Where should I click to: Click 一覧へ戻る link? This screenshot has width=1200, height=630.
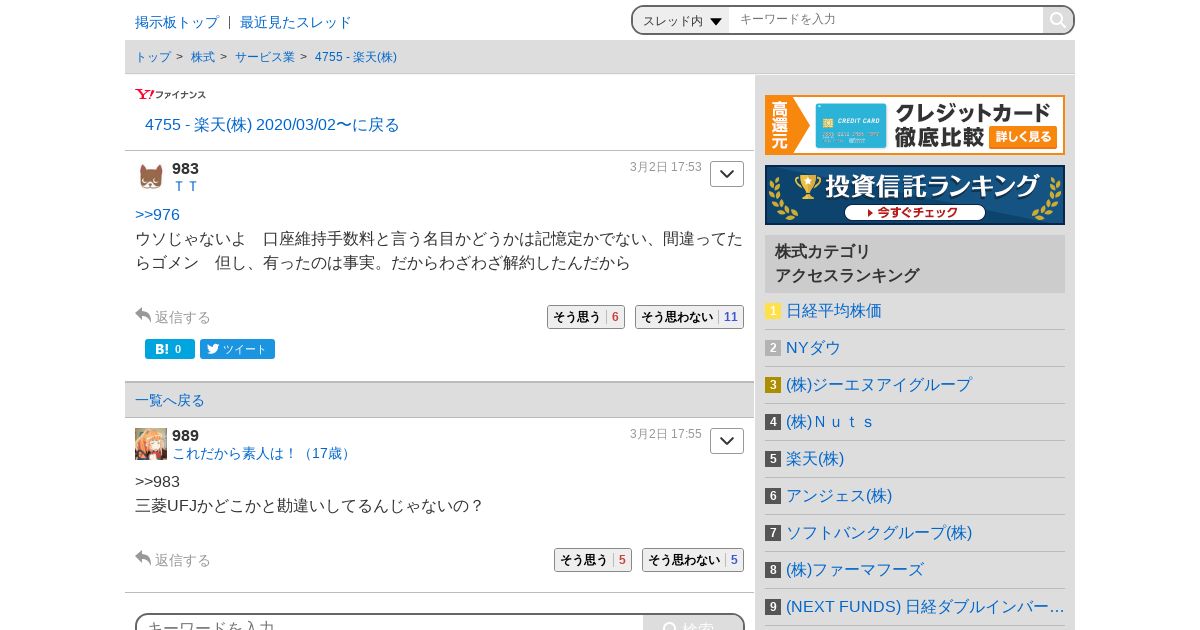(x=170, y=400)
